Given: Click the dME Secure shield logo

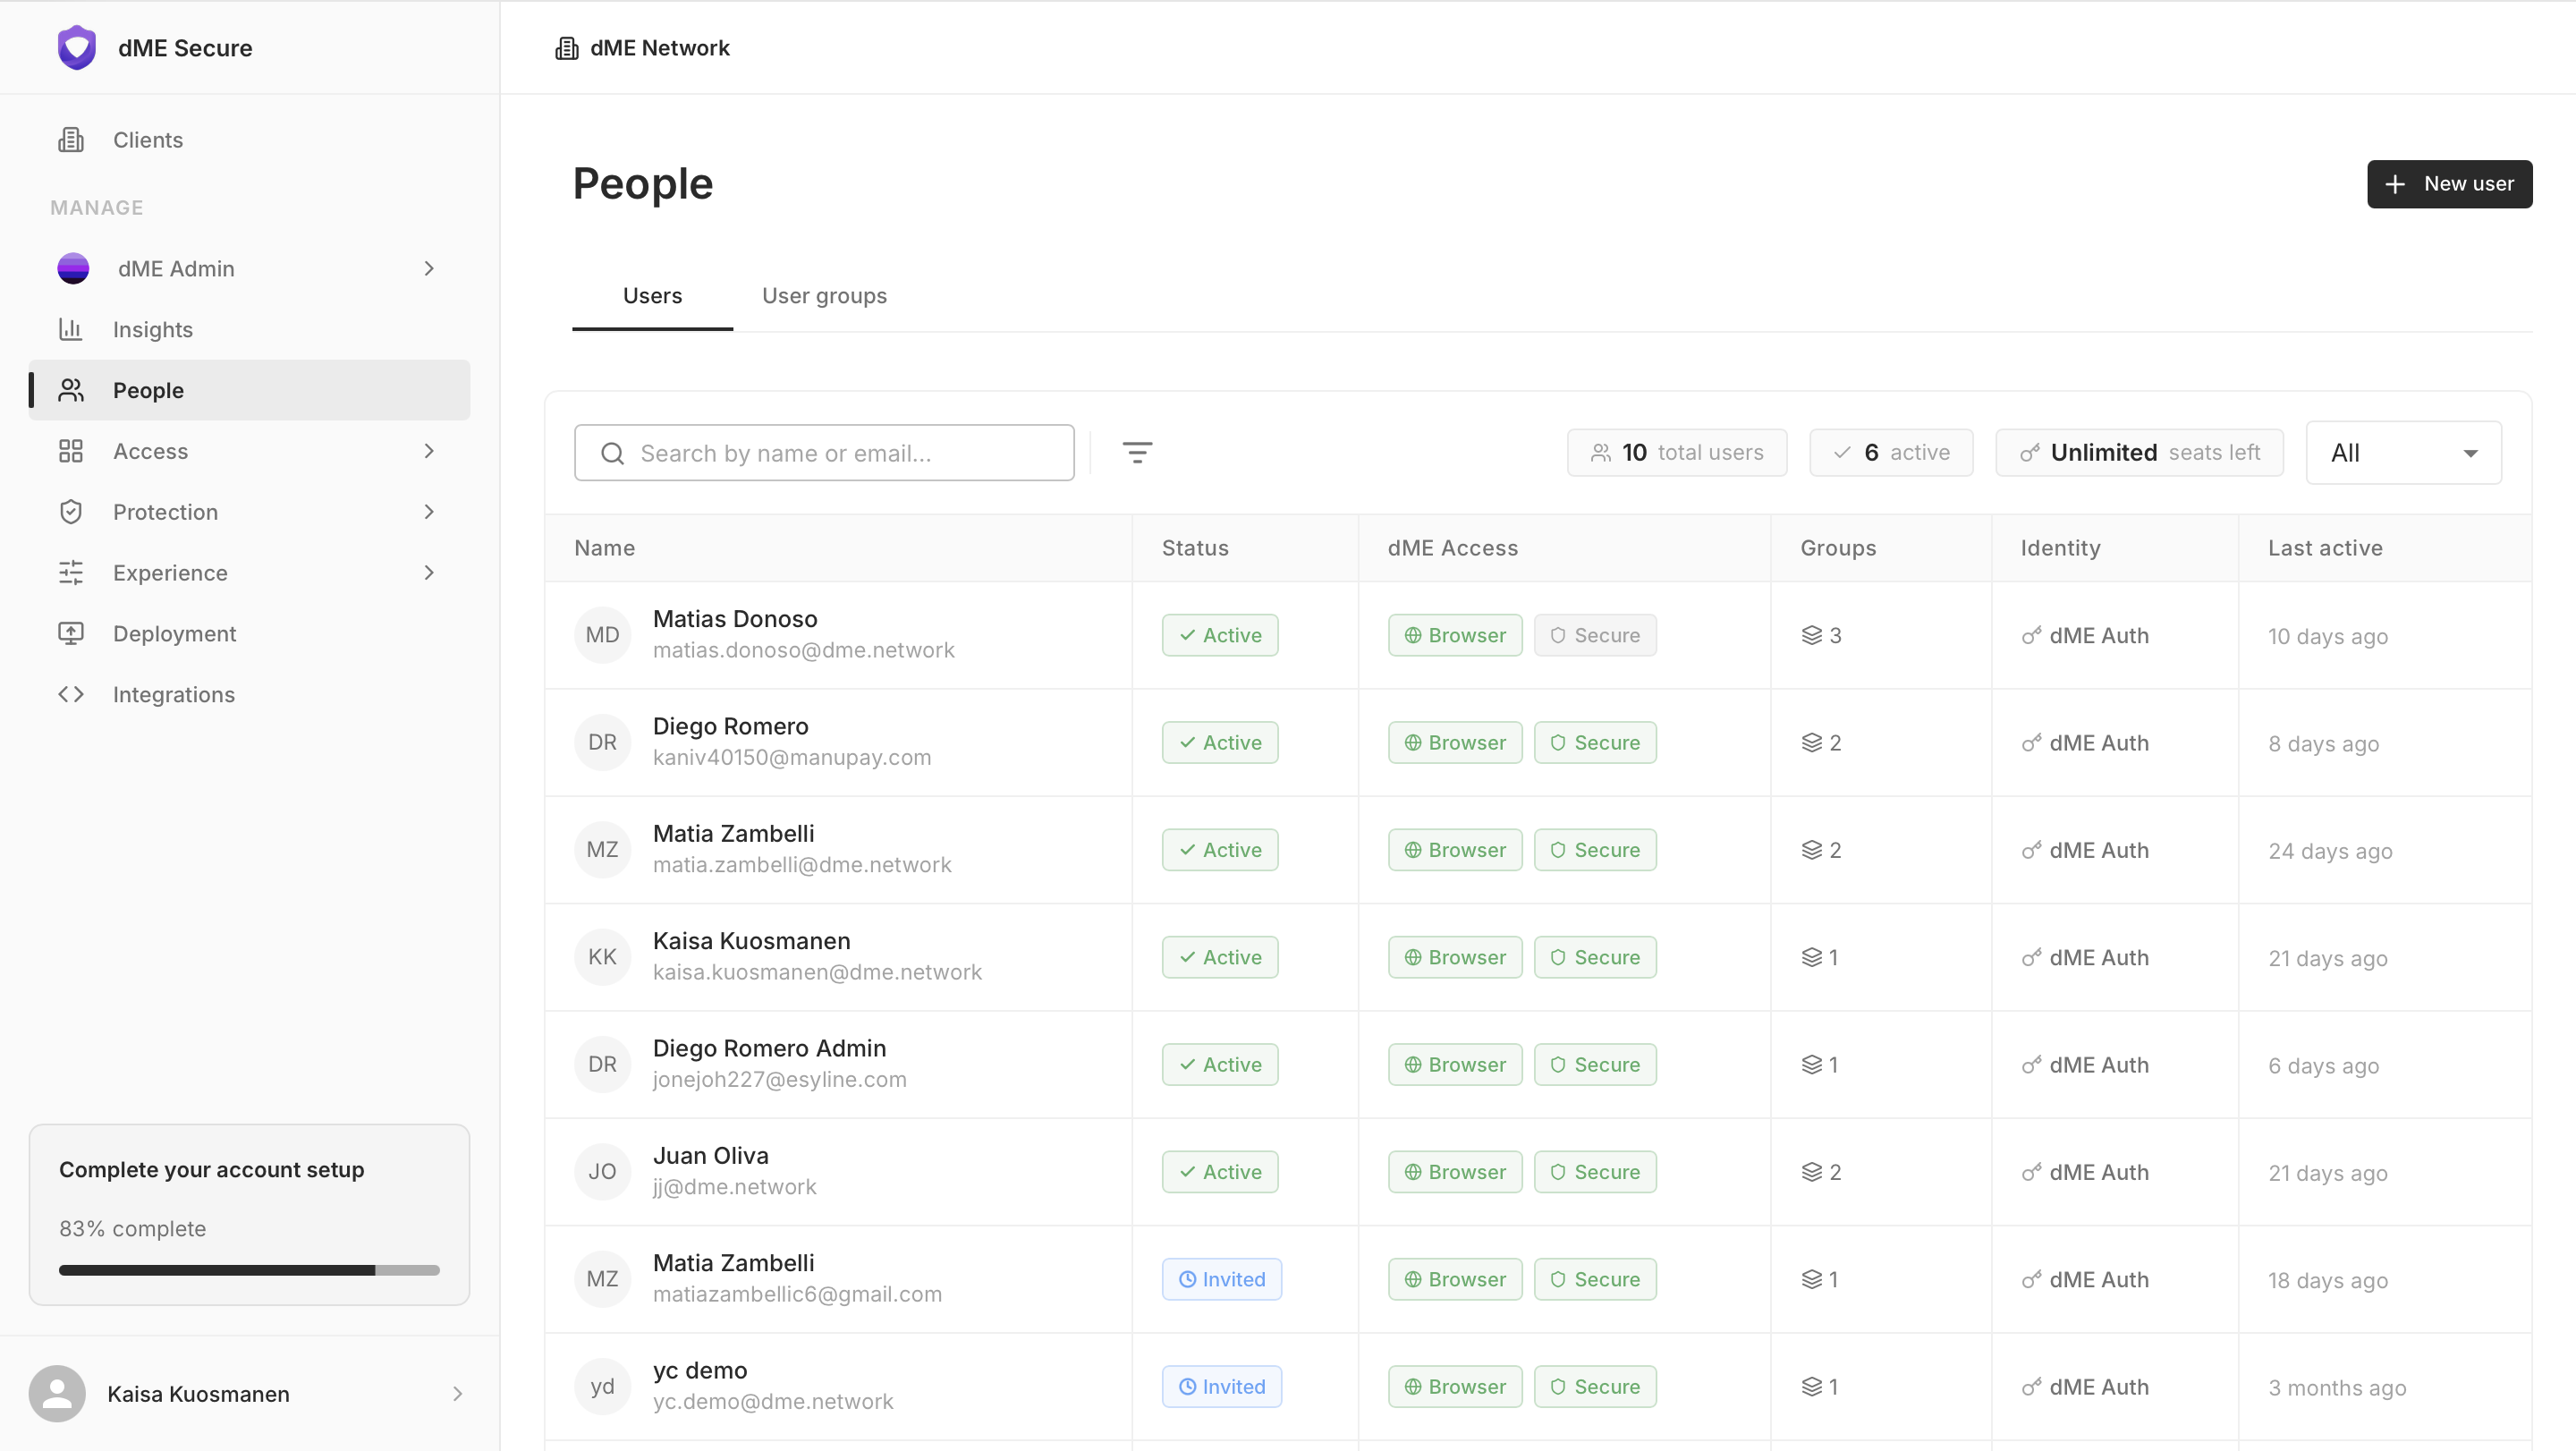Looking at the screenshot, I should pos(77,47).
